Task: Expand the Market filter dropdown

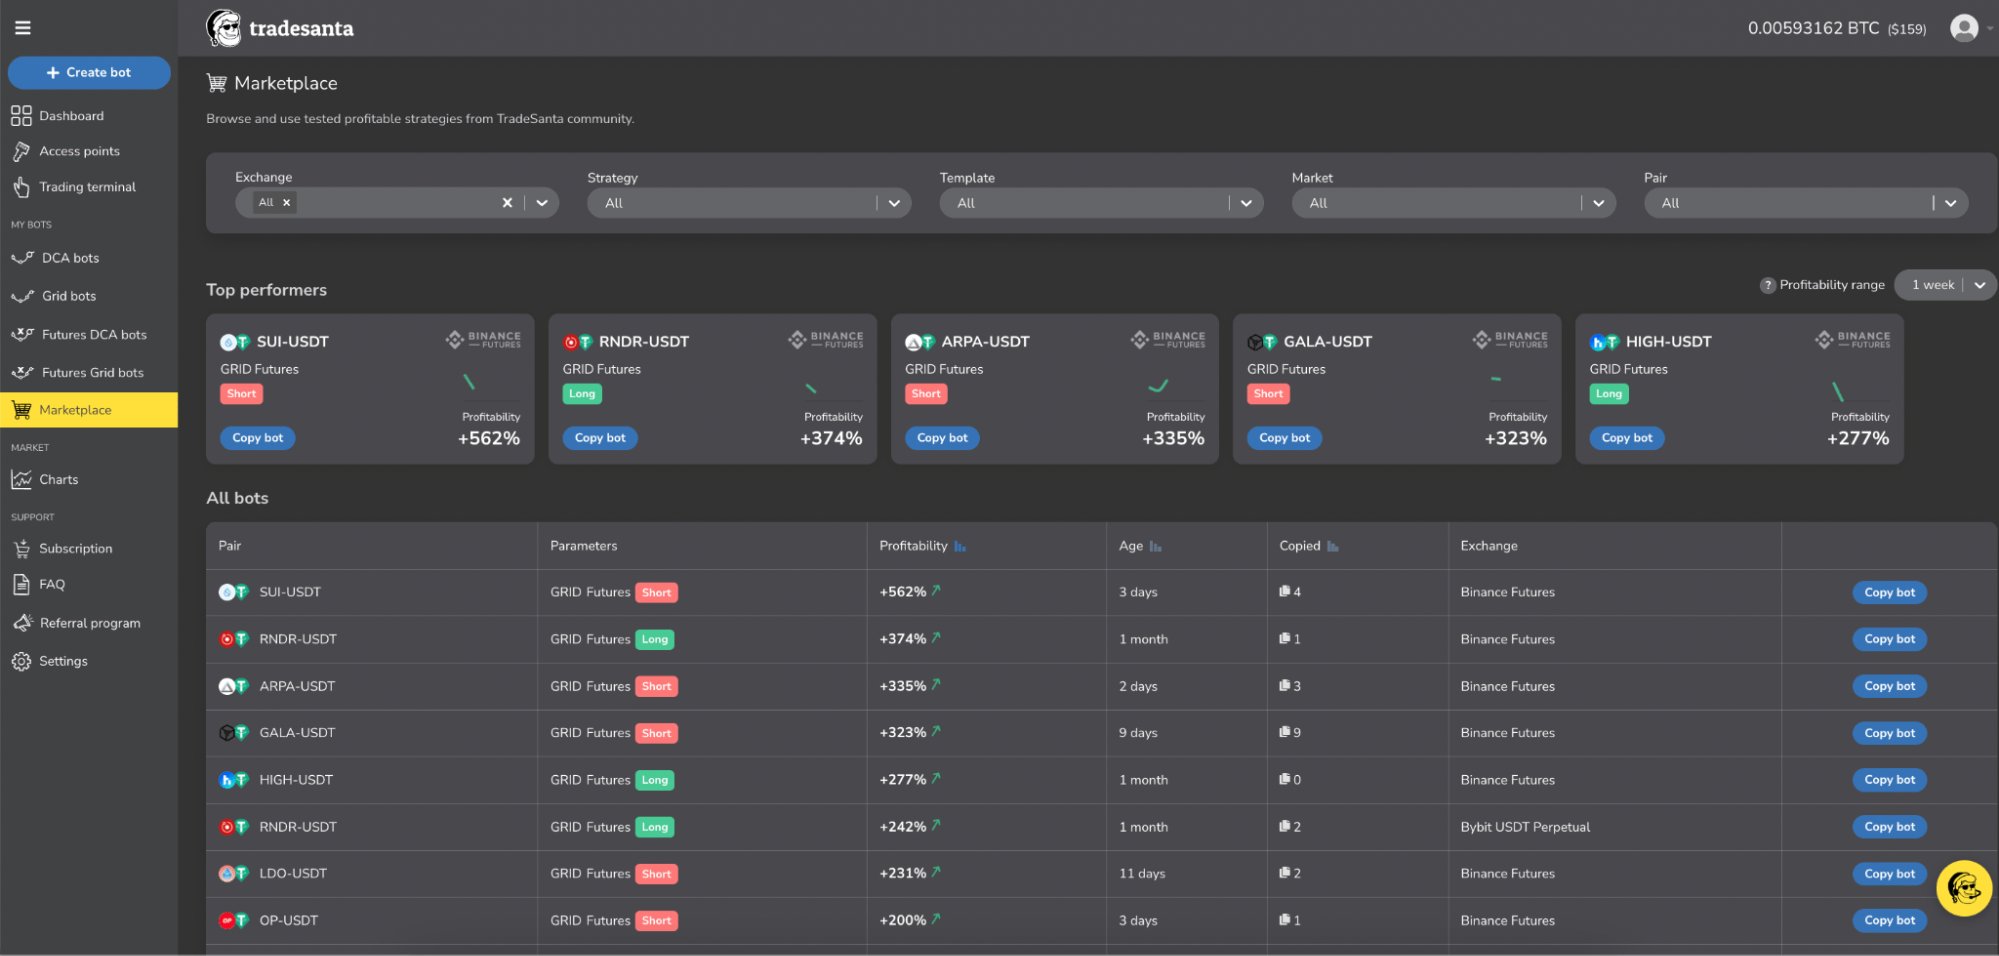Action: 1598,203
